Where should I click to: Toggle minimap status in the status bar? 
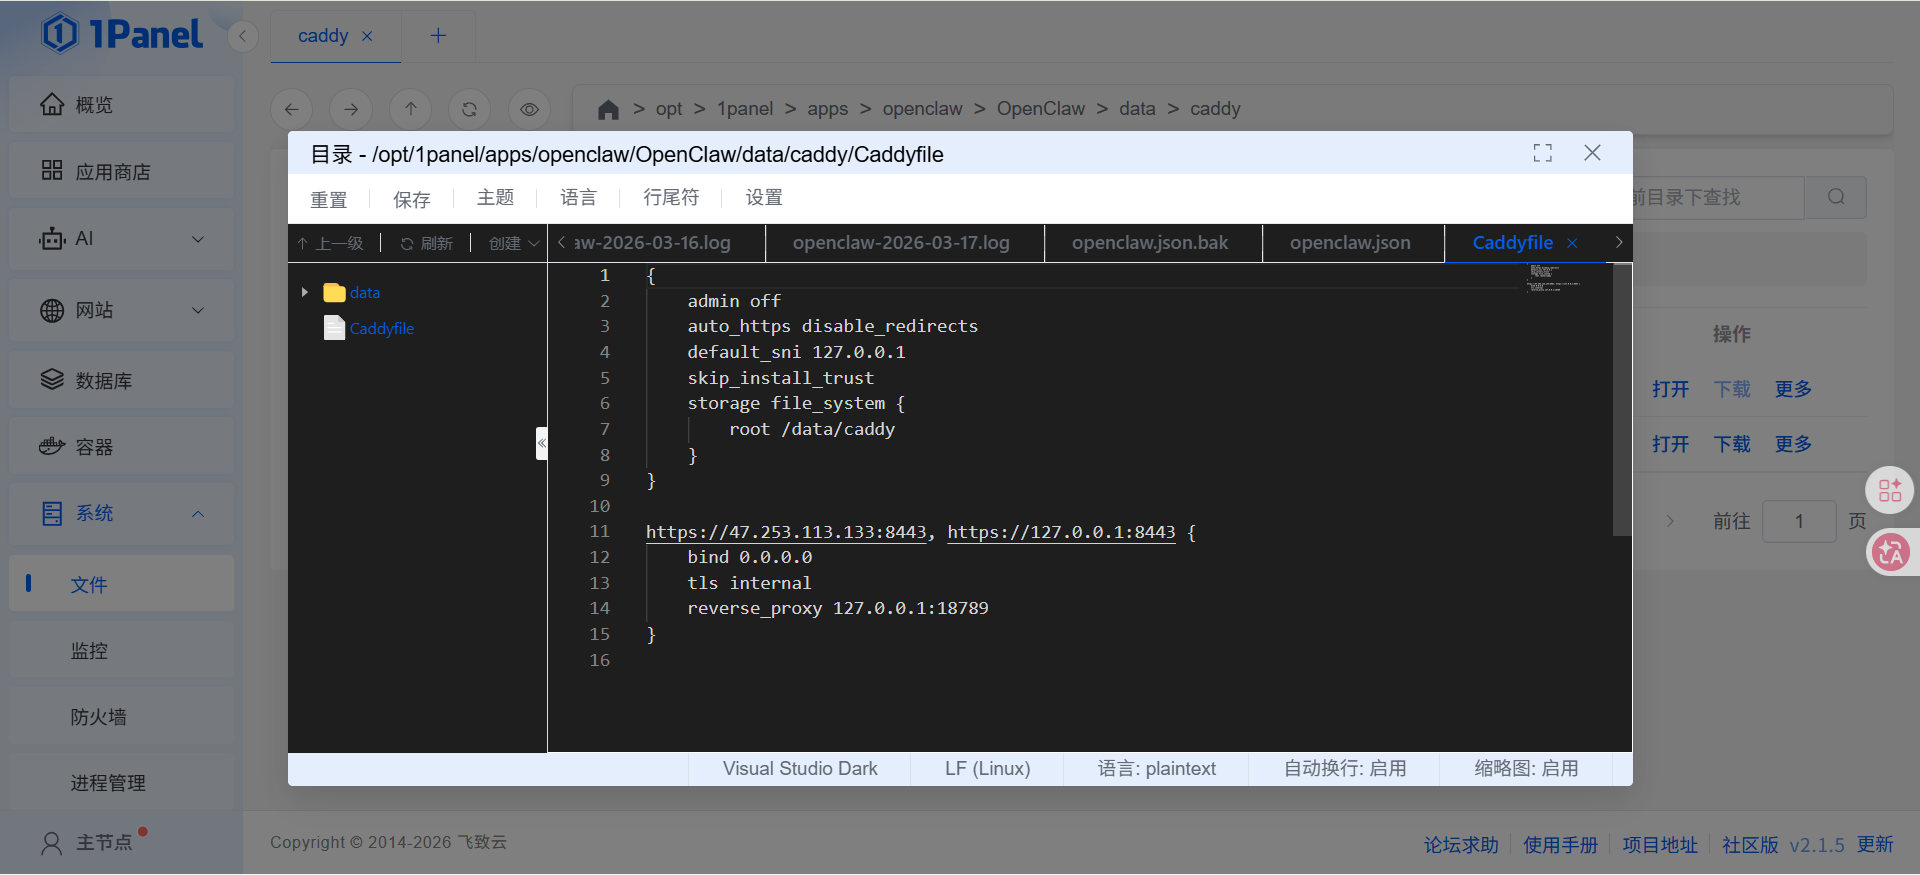[1525, 768]
